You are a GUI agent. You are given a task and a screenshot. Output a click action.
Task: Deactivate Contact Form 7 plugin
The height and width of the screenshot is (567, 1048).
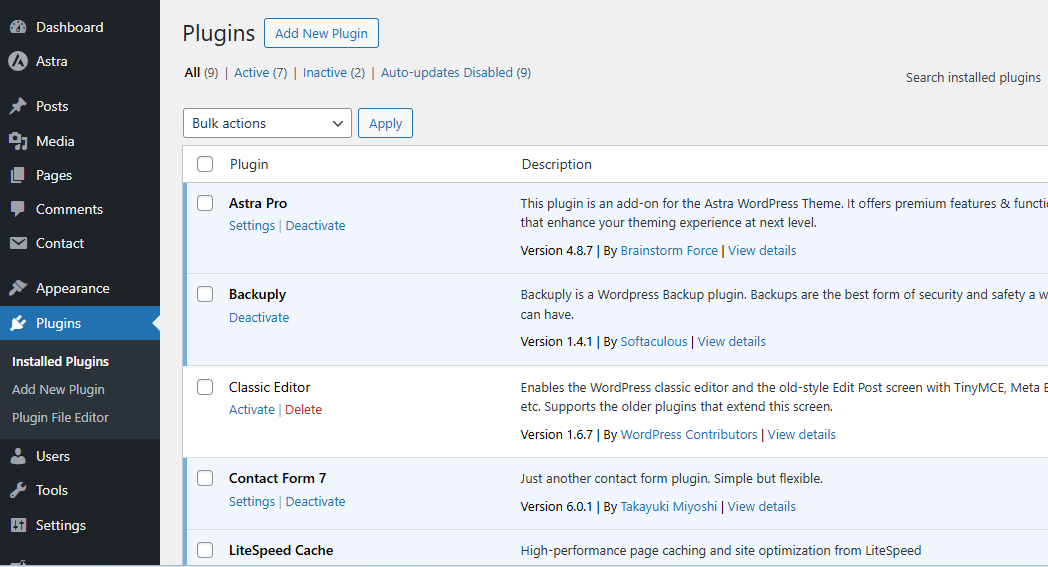[x=315, y=501]
